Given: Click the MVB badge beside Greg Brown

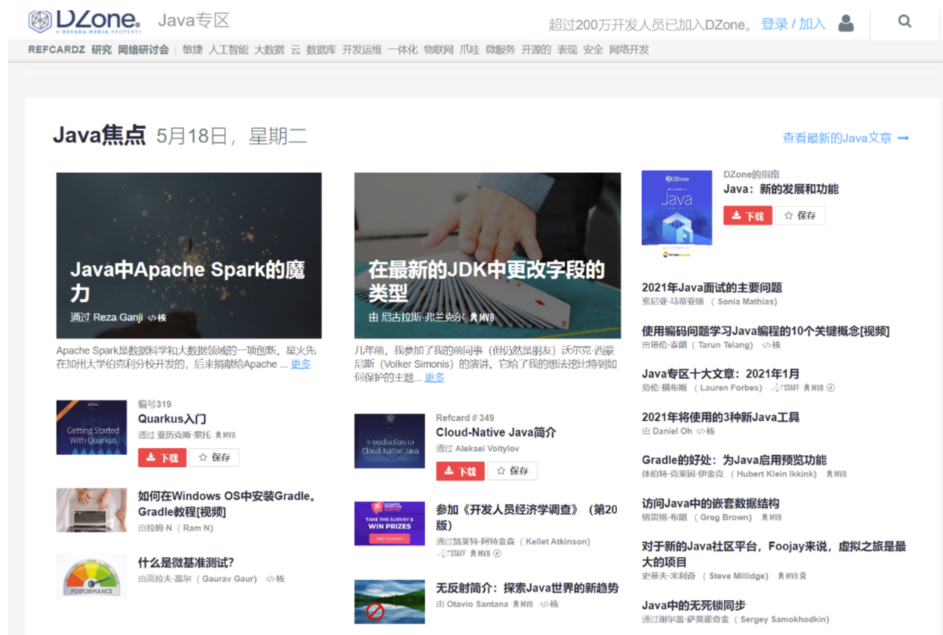Looking at the screenshot, I should tap(772, 518).
